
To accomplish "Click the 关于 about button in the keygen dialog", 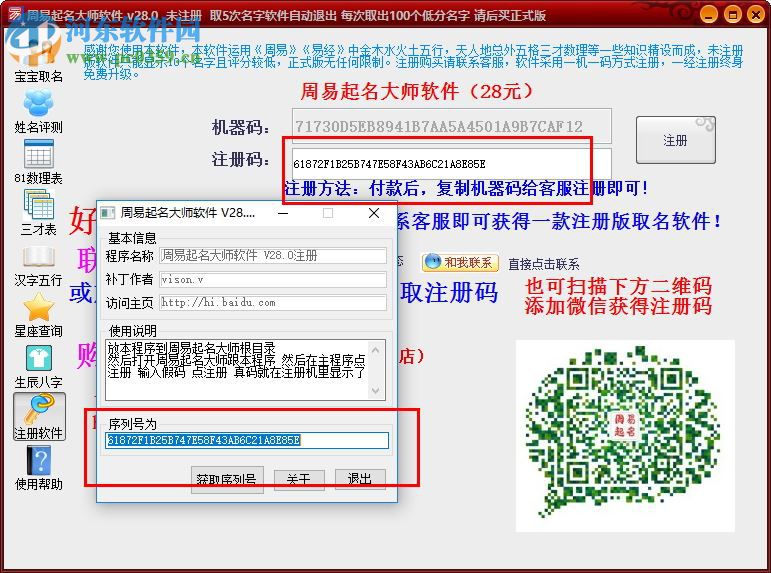I will [x=299, y=479].
